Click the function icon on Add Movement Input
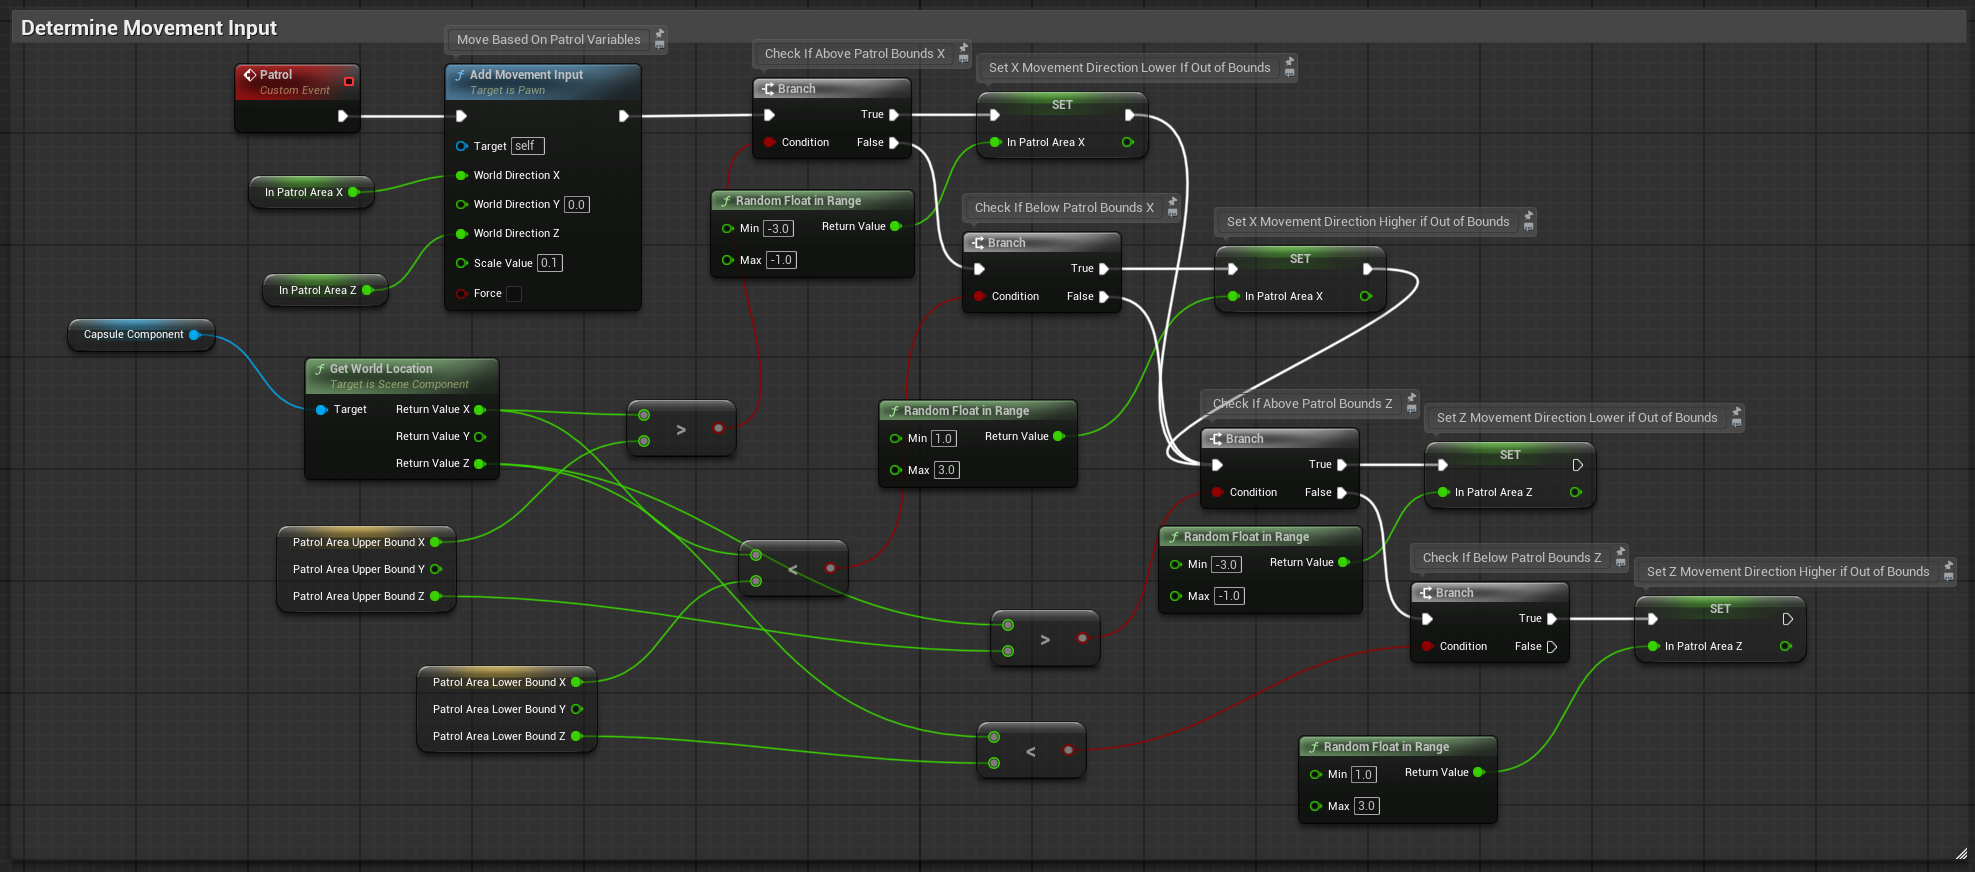This screenshot has width=1975, height=872. [x=460, y=75]
